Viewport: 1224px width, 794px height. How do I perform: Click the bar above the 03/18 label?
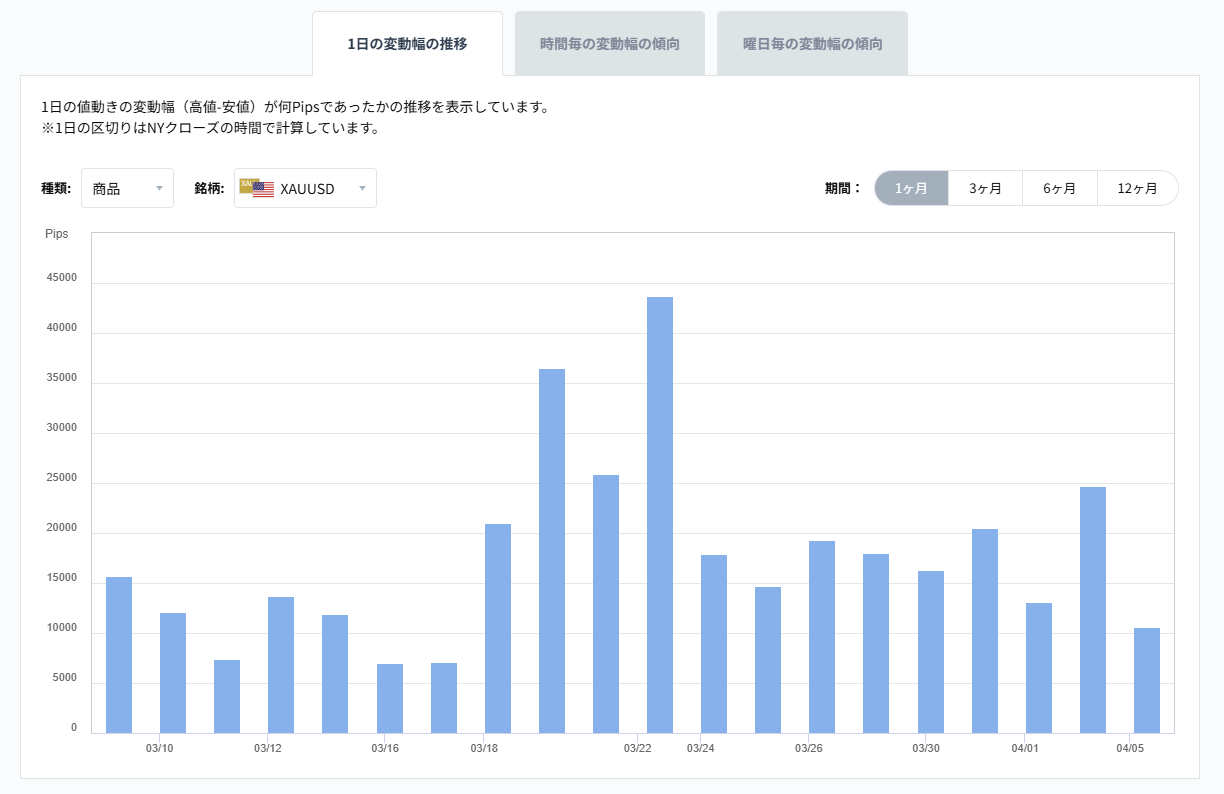(497, 625)
